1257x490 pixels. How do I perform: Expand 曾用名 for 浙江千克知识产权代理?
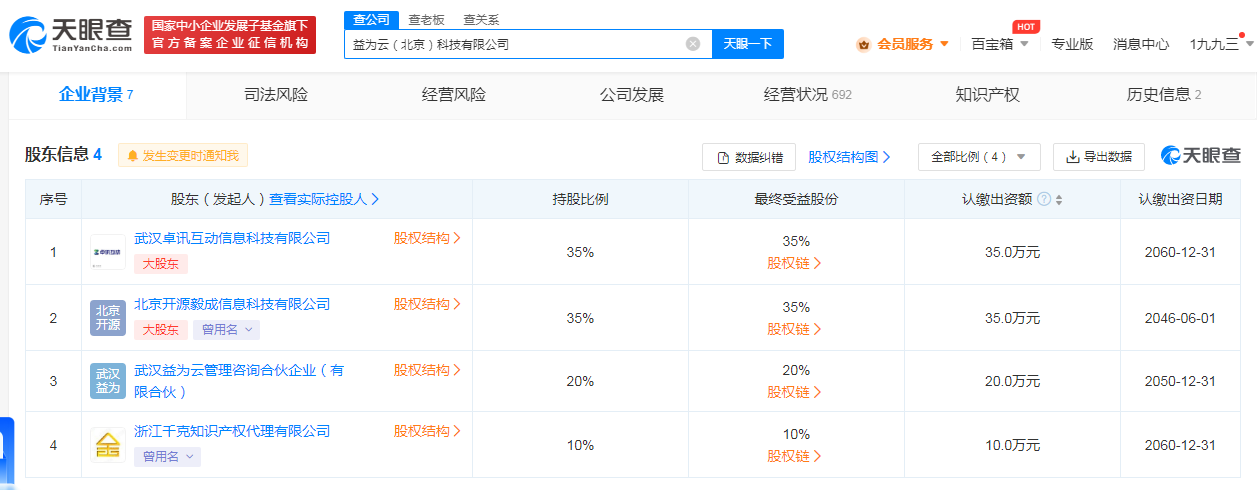click(x=167, y=456)
